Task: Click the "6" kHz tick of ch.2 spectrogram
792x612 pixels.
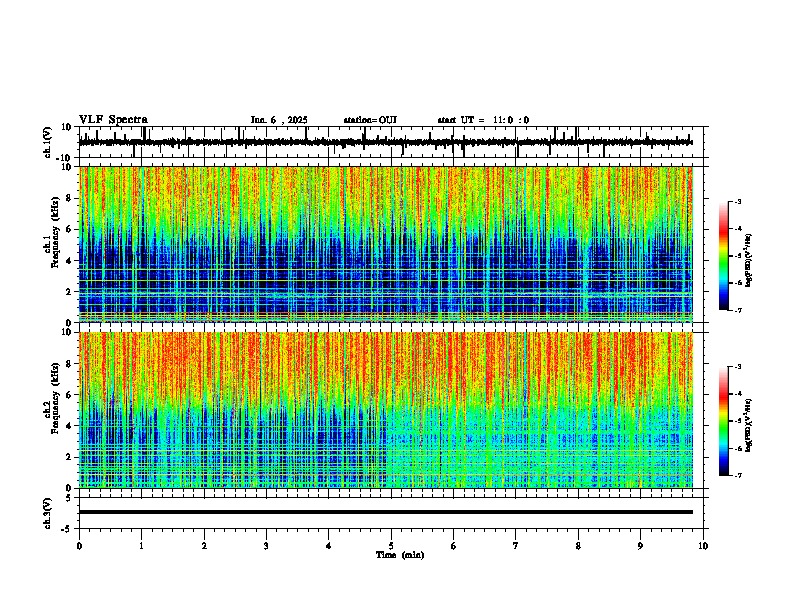Action: pos(70,394)
